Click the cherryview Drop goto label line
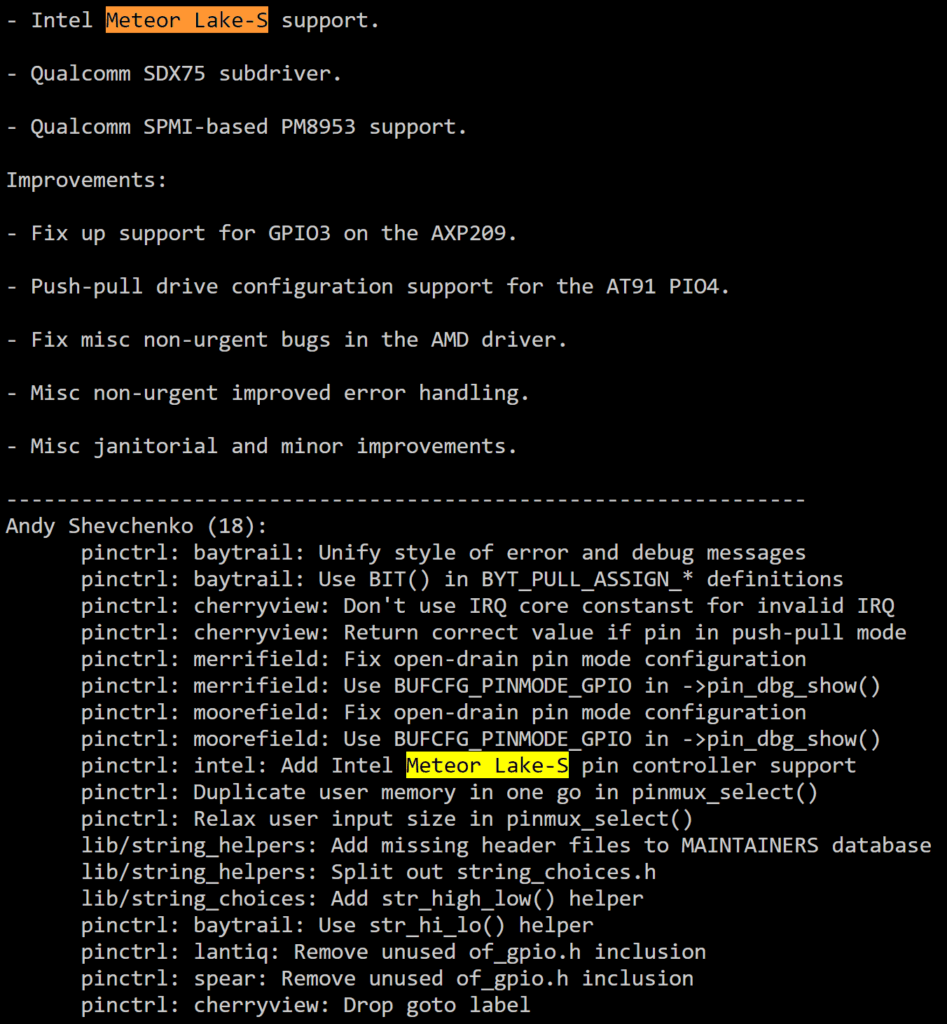 click(306, 1005)
